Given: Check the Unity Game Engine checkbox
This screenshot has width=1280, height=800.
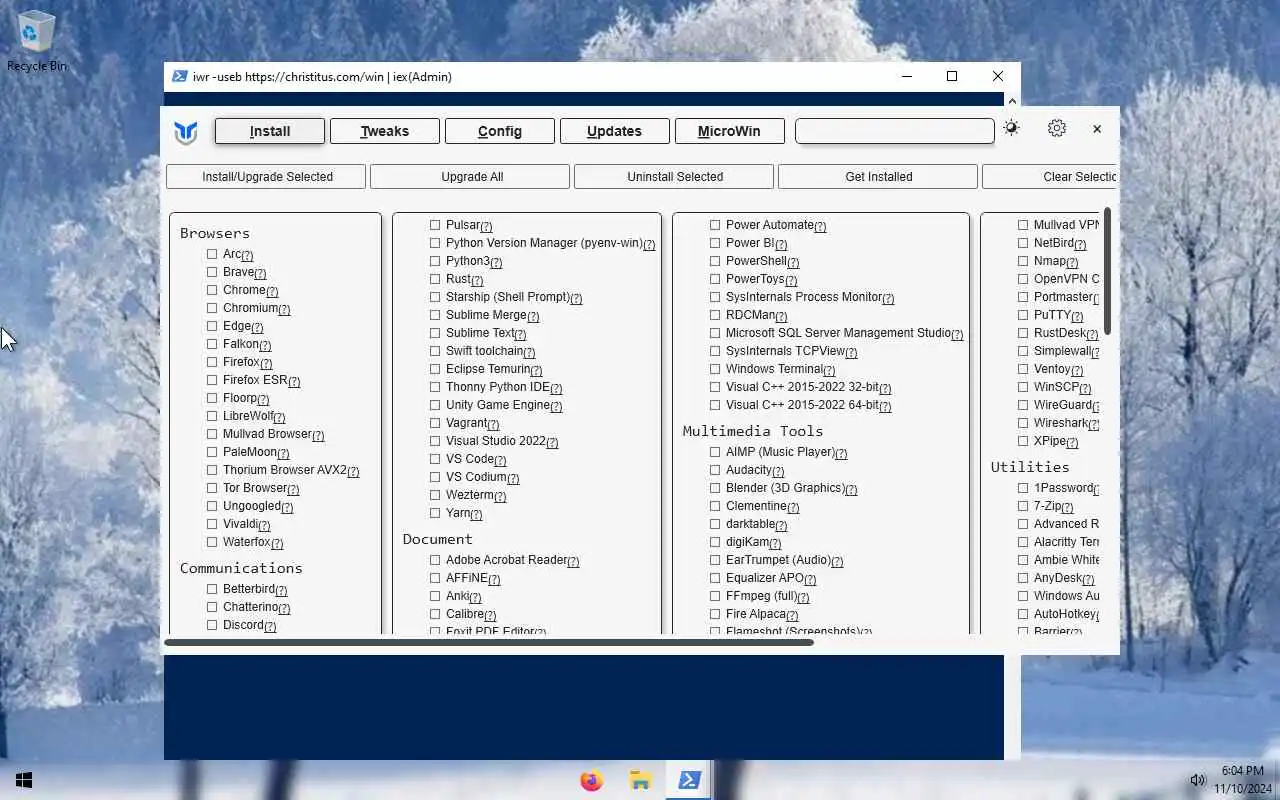Looking at the screenshot, I should click(435, 405).
